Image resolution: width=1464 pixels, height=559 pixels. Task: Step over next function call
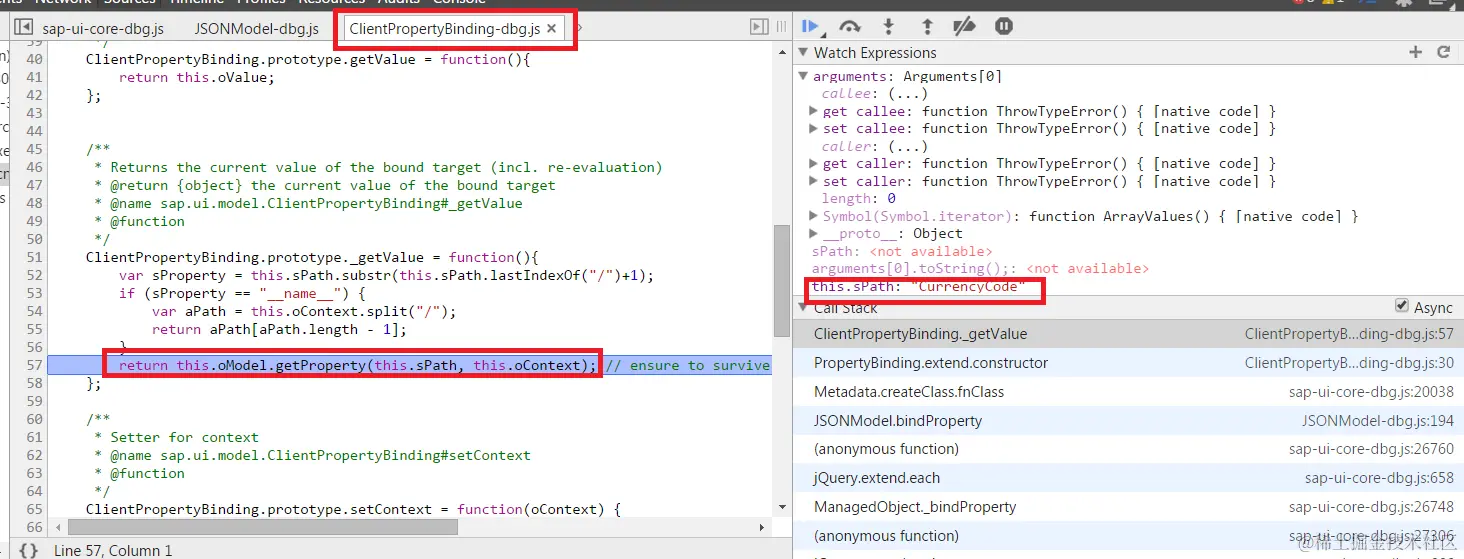click(x=850, y=27)
